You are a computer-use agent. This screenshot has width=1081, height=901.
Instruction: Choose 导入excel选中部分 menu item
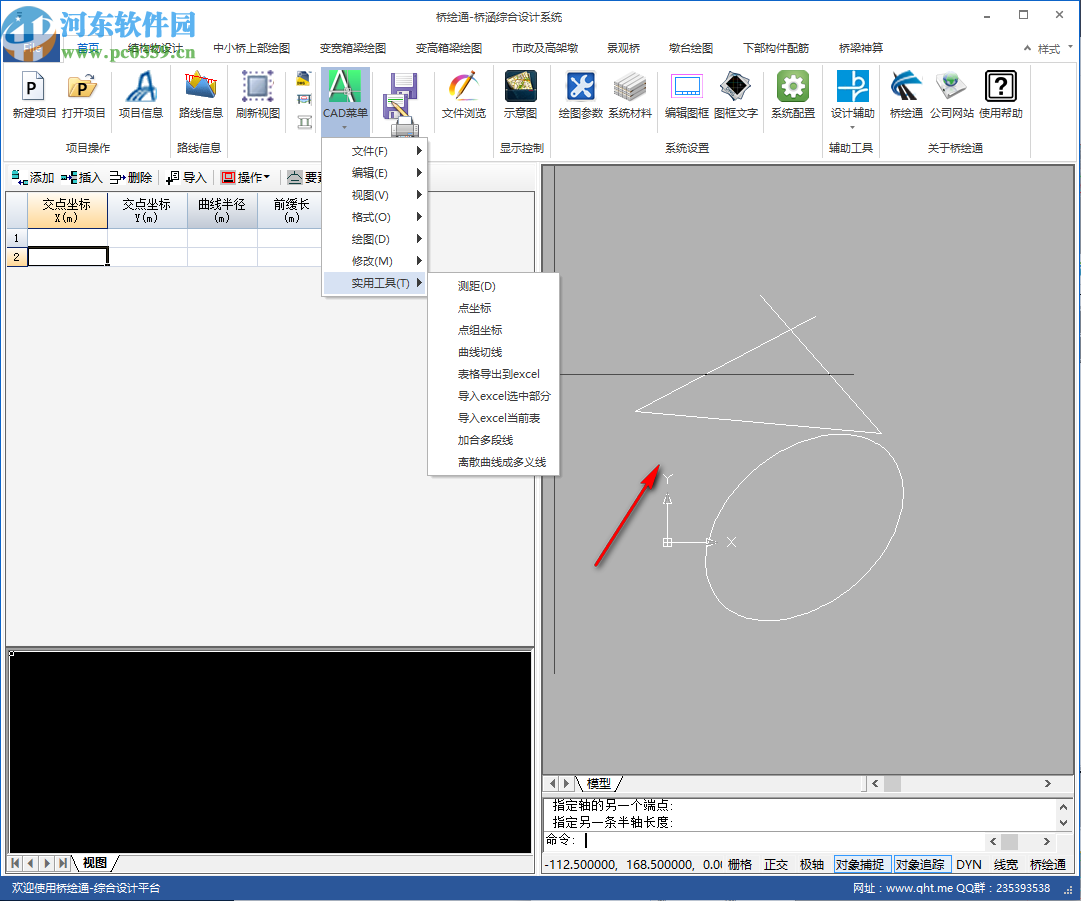point(494,396)
